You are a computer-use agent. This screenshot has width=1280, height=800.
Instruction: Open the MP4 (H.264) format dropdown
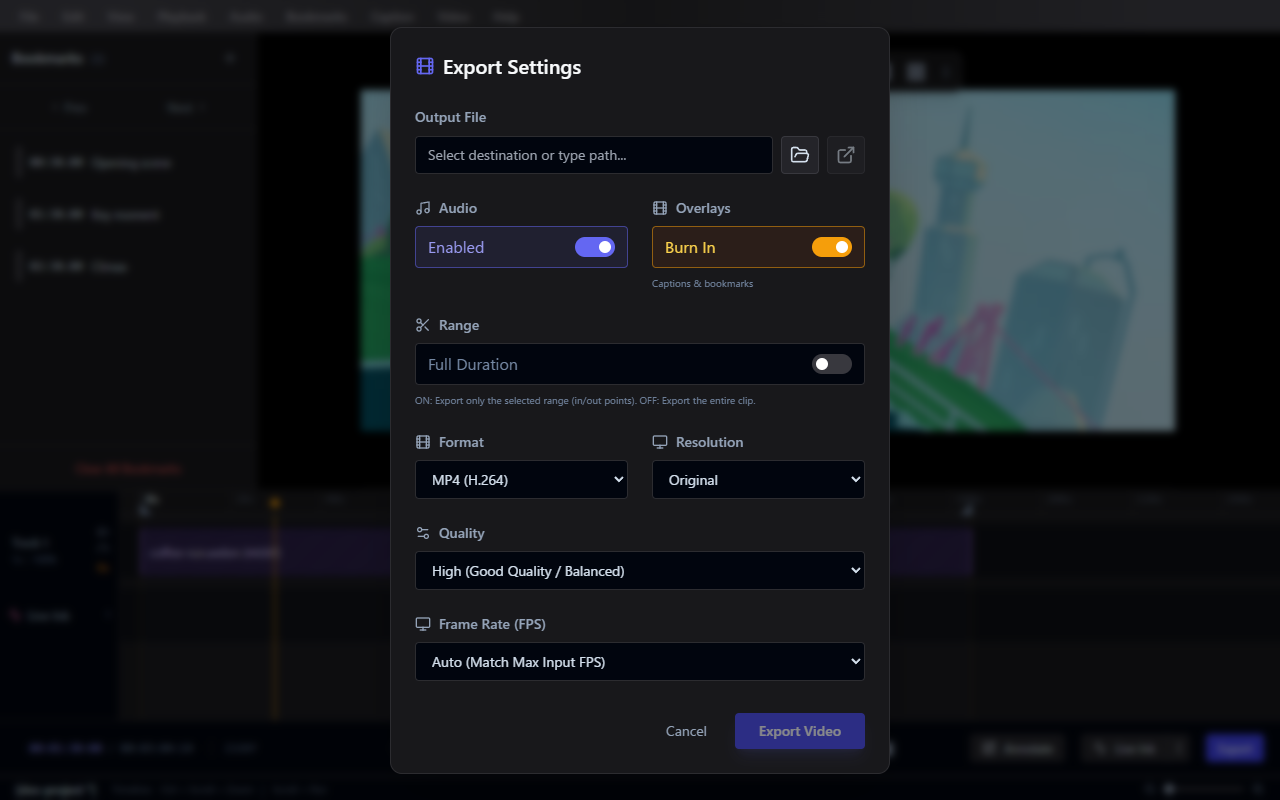[520, 479]
